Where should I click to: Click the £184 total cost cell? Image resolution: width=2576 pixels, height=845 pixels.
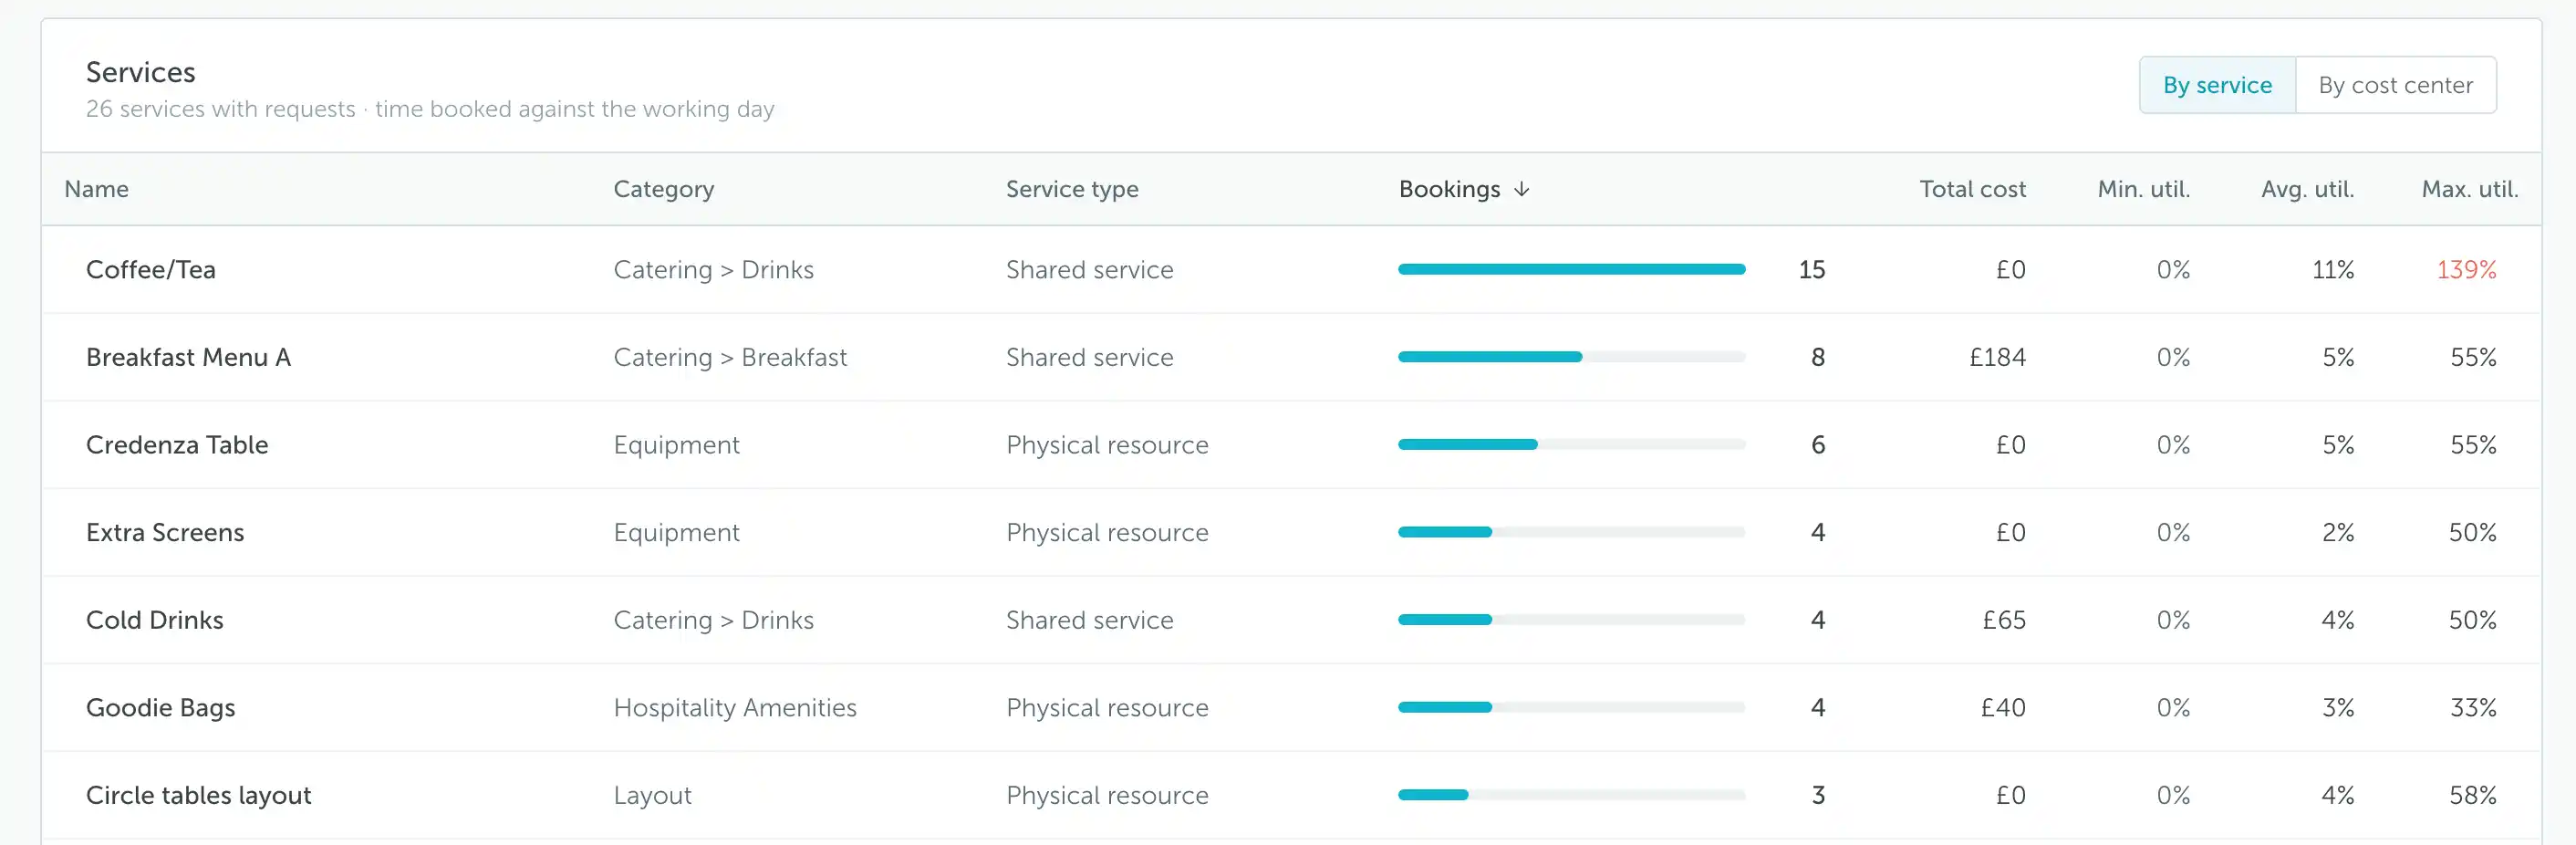point(1997,357)
